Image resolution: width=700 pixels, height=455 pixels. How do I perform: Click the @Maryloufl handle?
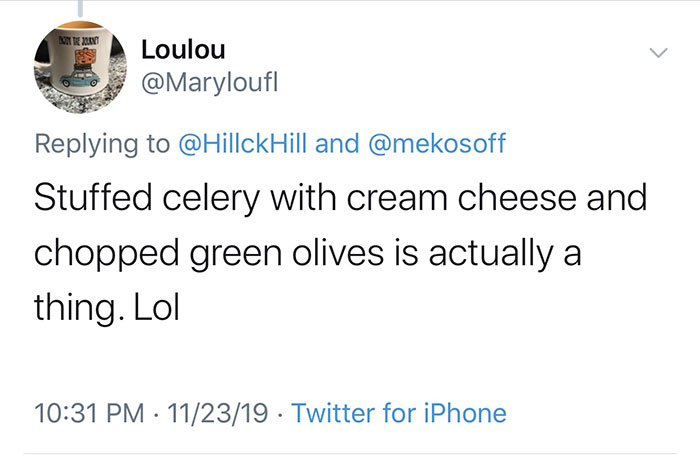point(206,85)
